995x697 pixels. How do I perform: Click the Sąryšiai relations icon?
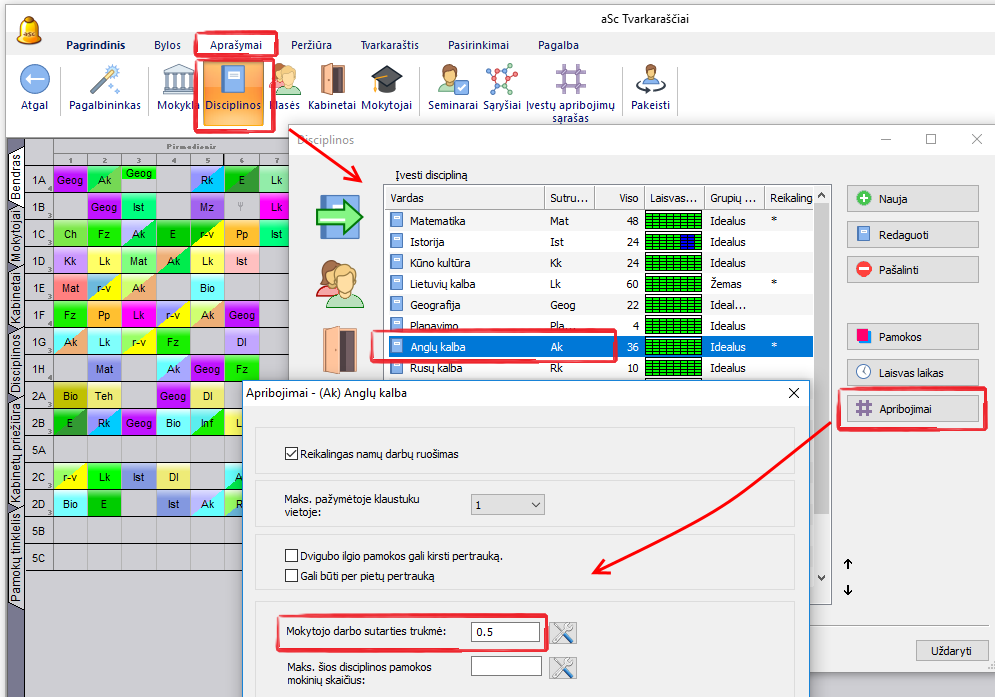point(501,81)
